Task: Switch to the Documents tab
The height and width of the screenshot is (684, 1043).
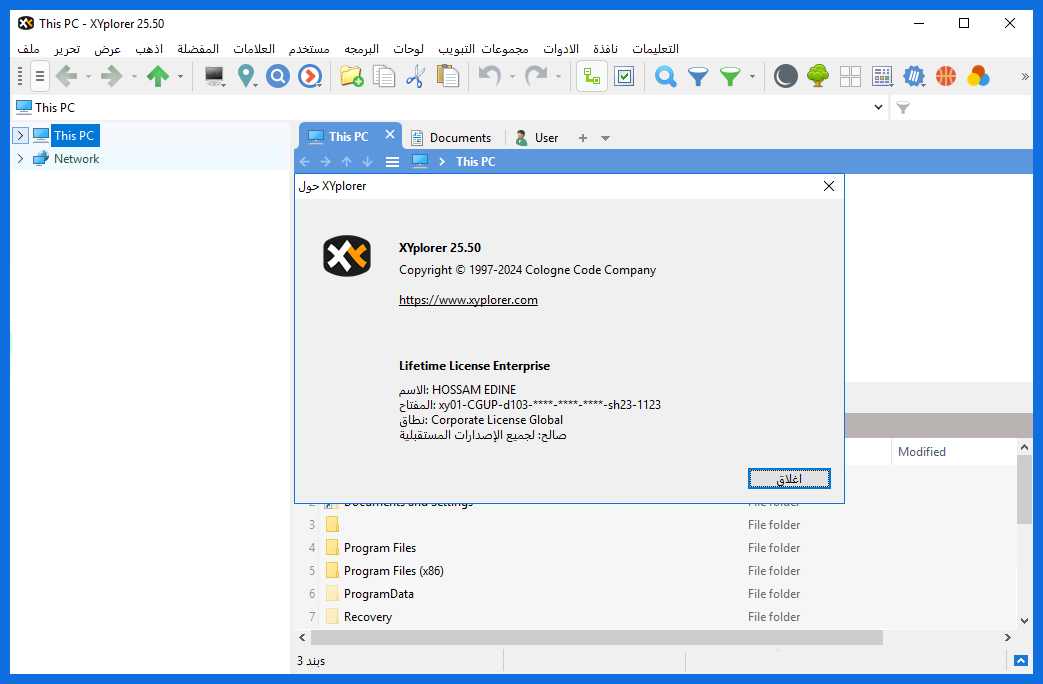Action: point(451,138)
